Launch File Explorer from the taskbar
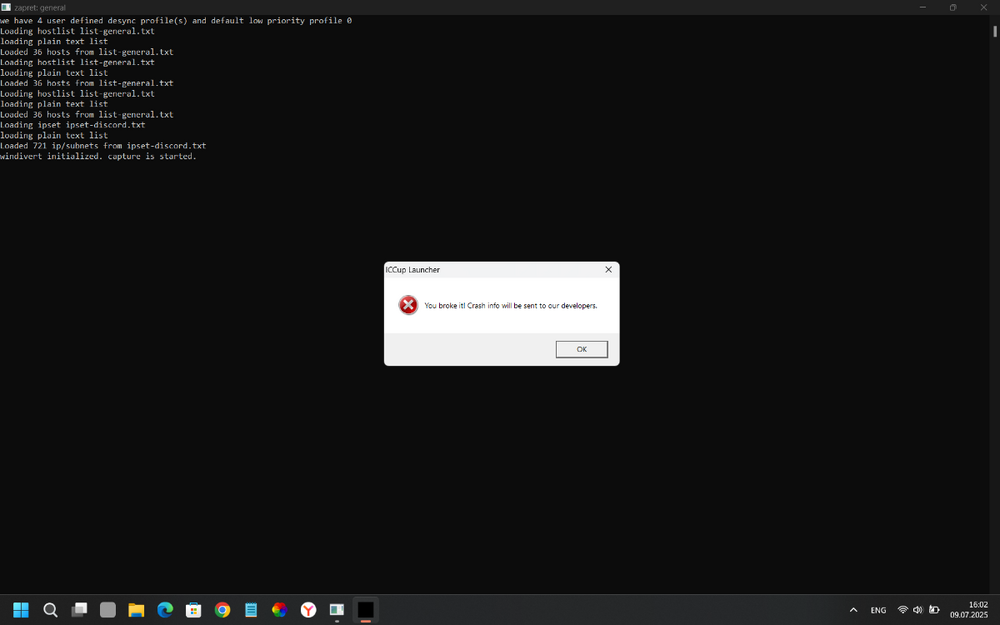The height and width of the screenshot is (625, 1000). tap(136, 609)
